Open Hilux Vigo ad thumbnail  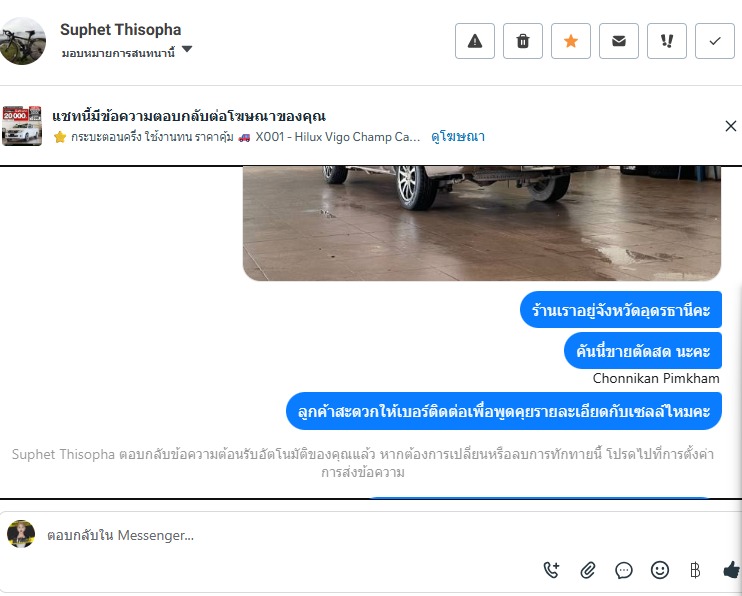(x=22, y=126)
